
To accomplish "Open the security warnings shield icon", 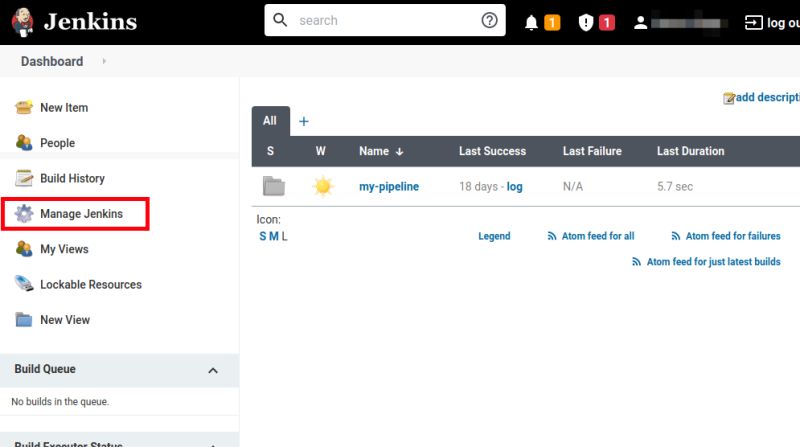I will tap(586, 22).
